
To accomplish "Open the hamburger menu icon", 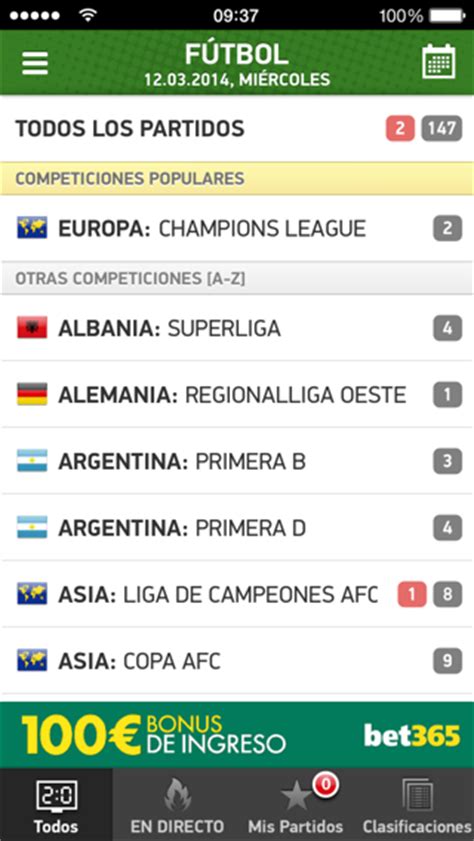I will pos(35,63).
